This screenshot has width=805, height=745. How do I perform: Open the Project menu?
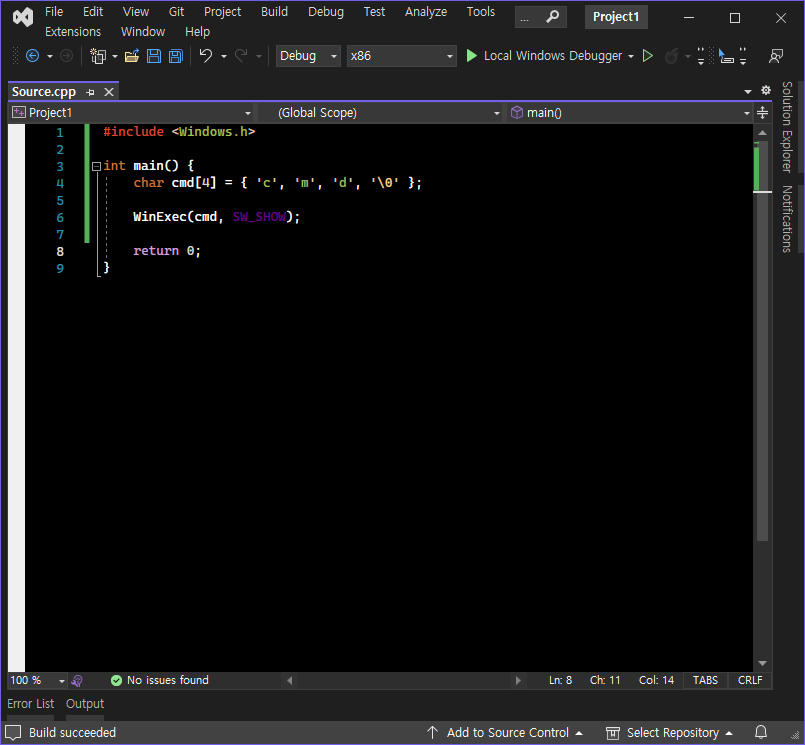[222, 12]
